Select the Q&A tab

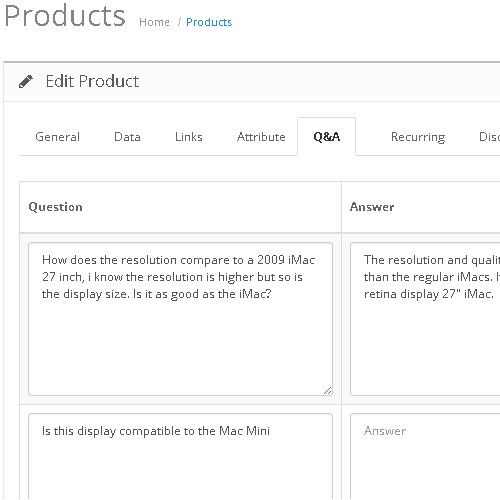[x=327, y=137]
